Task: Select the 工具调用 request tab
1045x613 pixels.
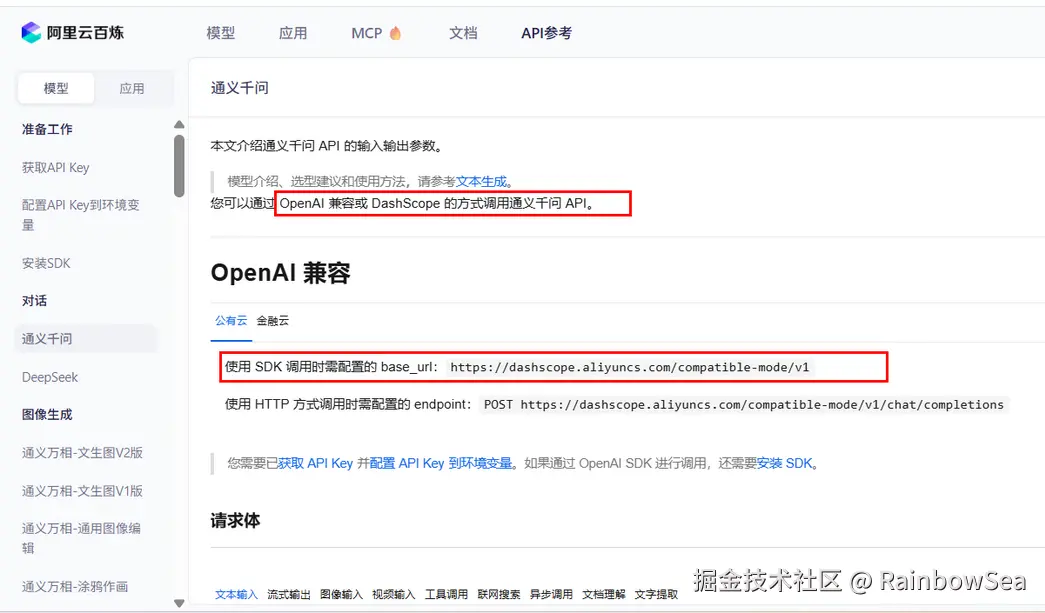Action: (x=446, y=594)
